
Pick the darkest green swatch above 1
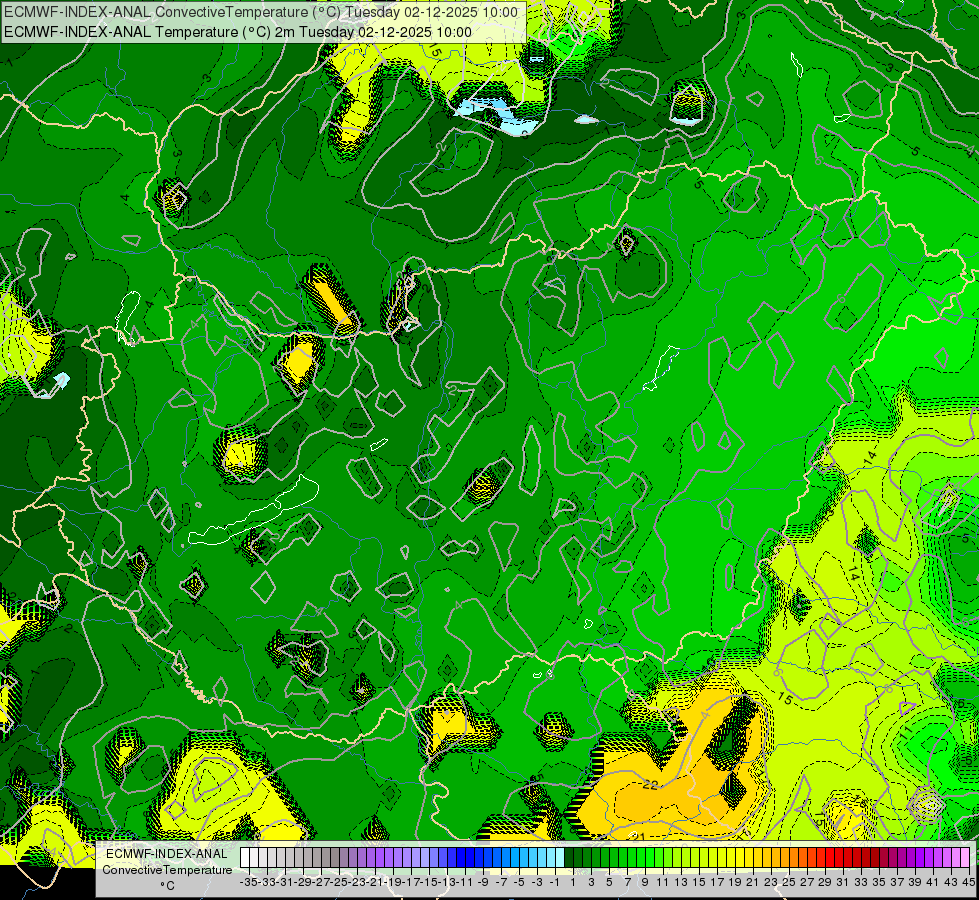(569, 857)
